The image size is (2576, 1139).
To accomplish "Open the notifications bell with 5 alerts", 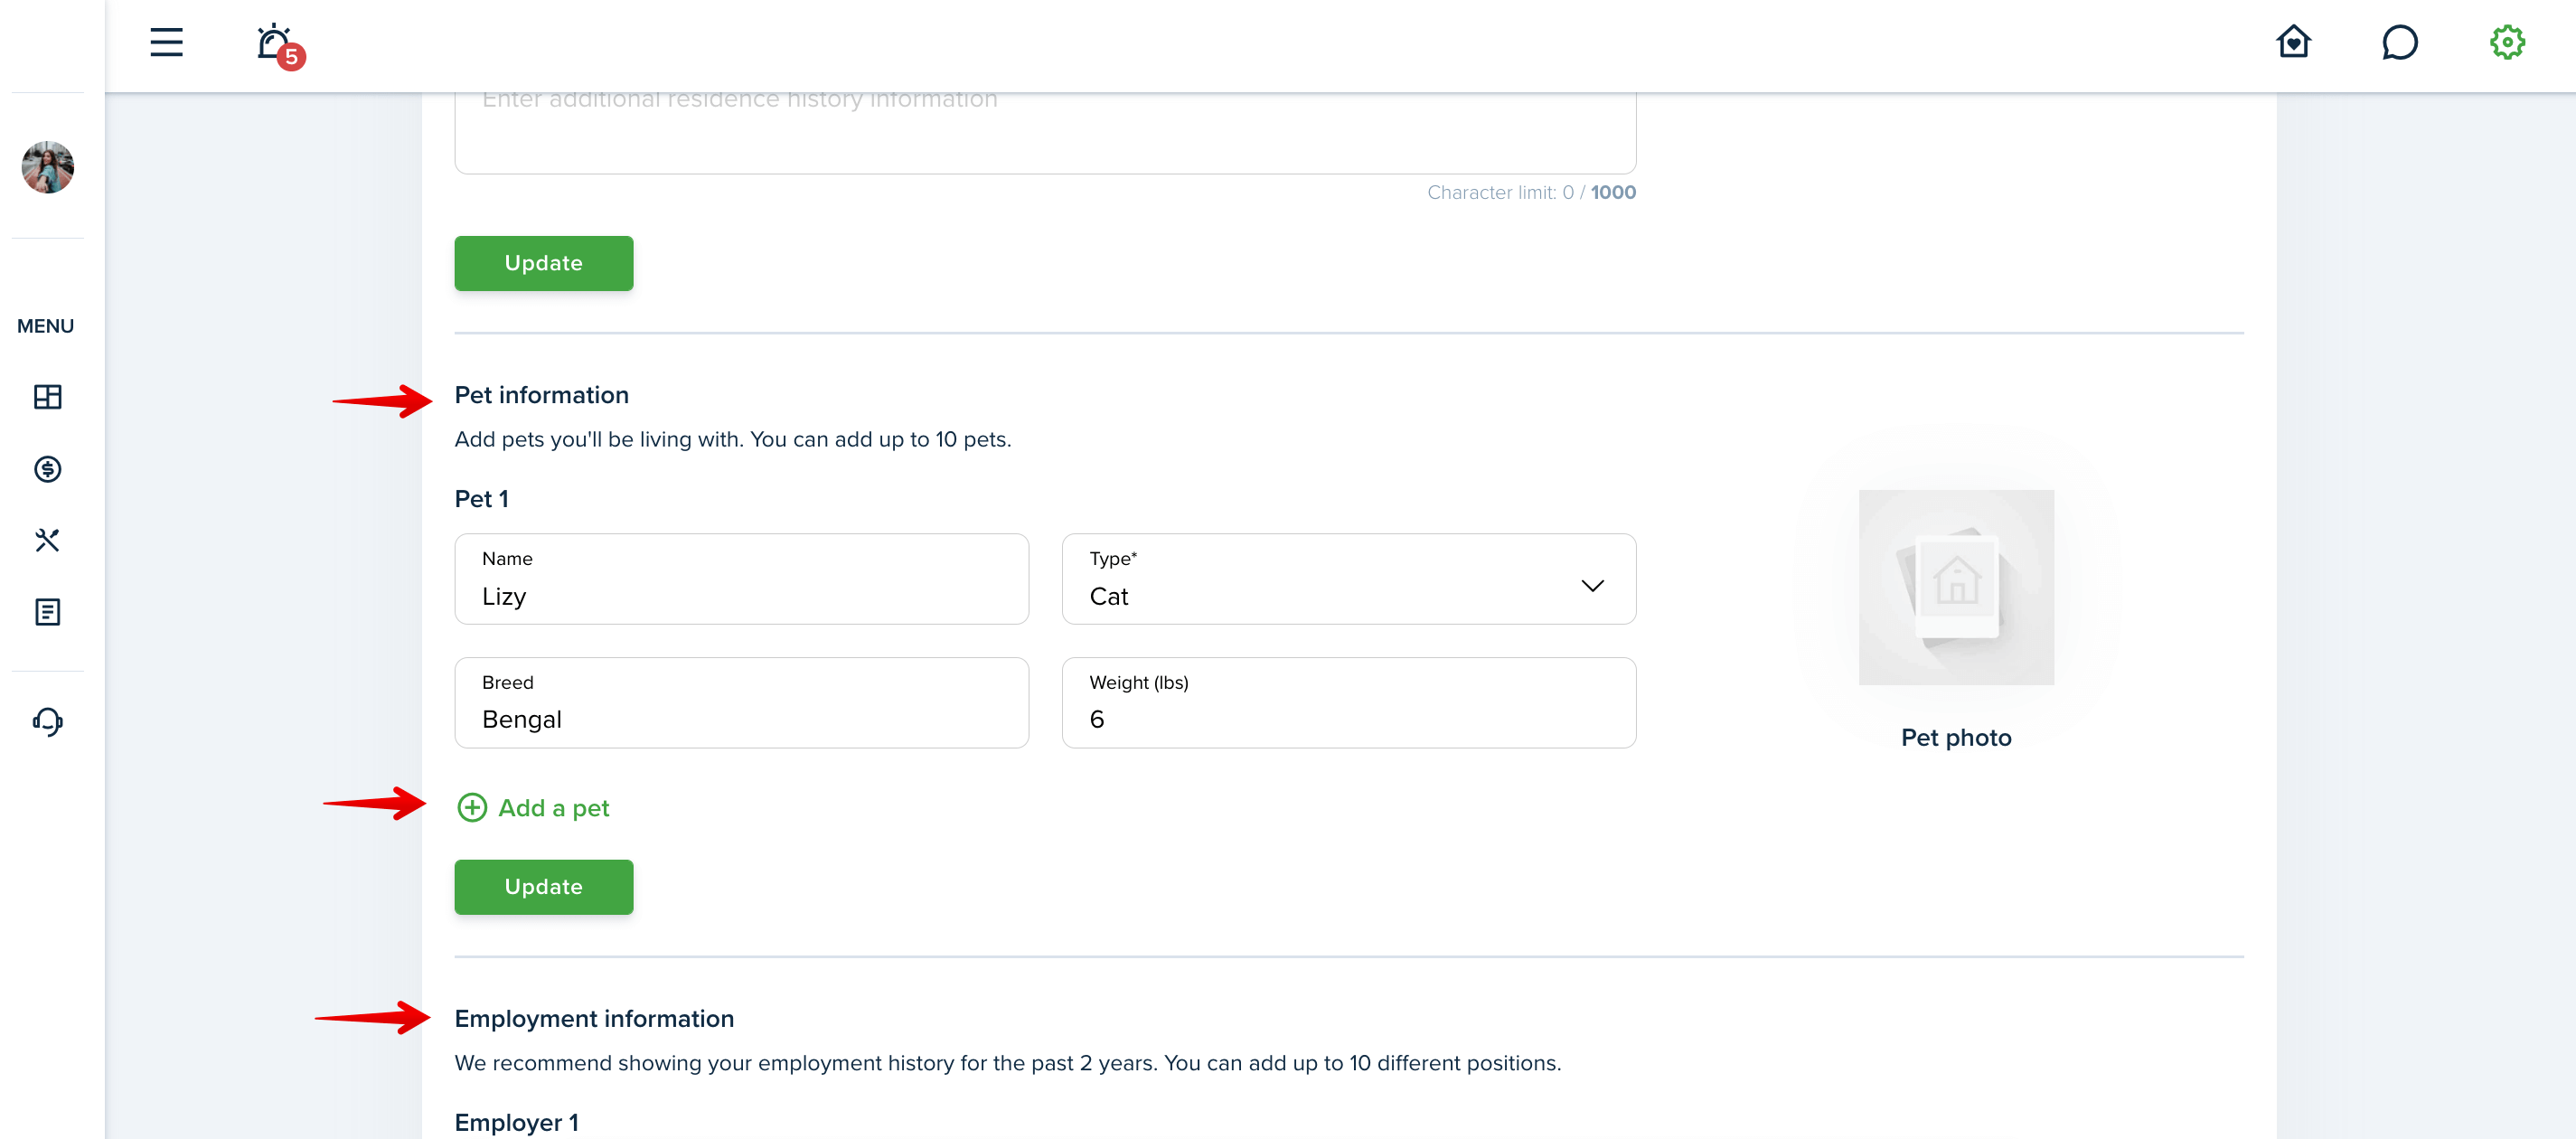I will tap(279, 46).
